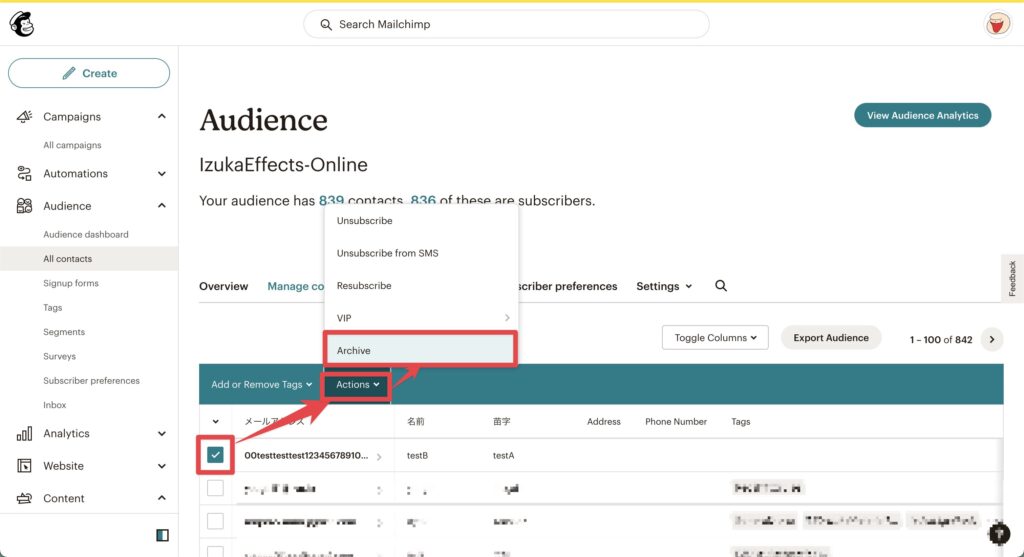This screenshot has width=1024, height=557.
Task: Click the 名前 column header
Action: [x=415, y=422]
